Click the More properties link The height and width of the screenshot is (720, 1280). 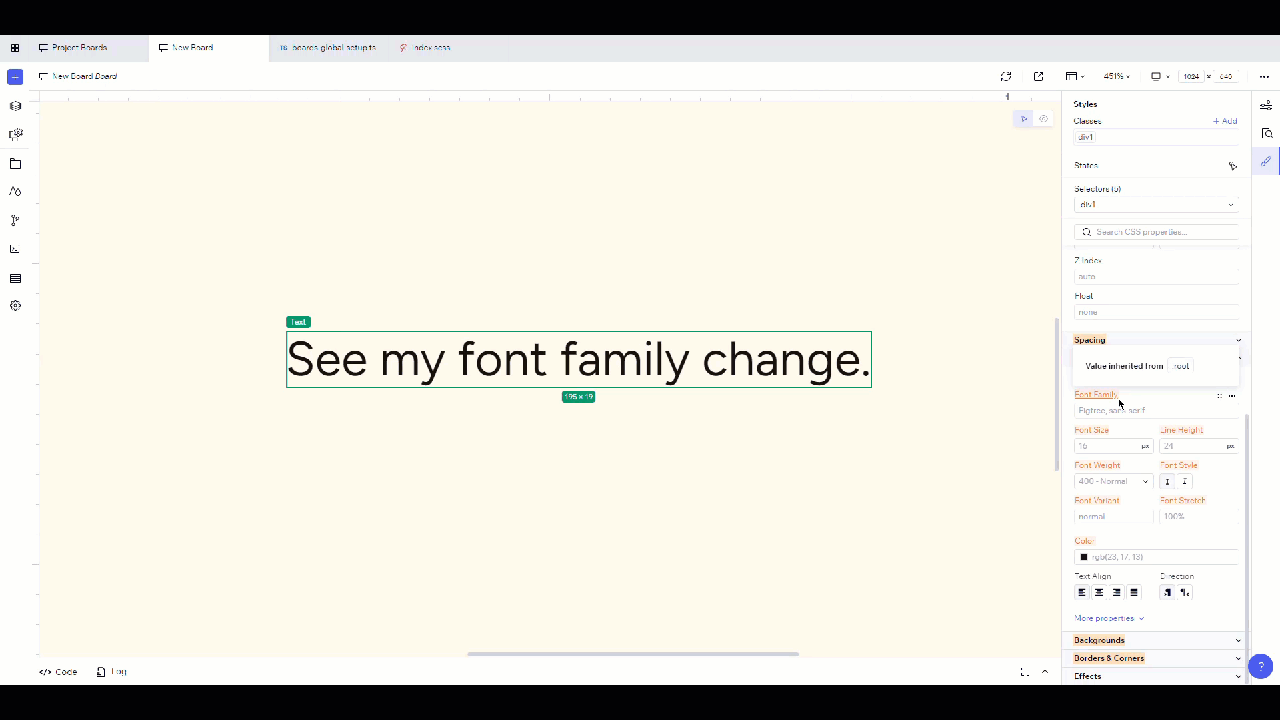click(1109, 618)
